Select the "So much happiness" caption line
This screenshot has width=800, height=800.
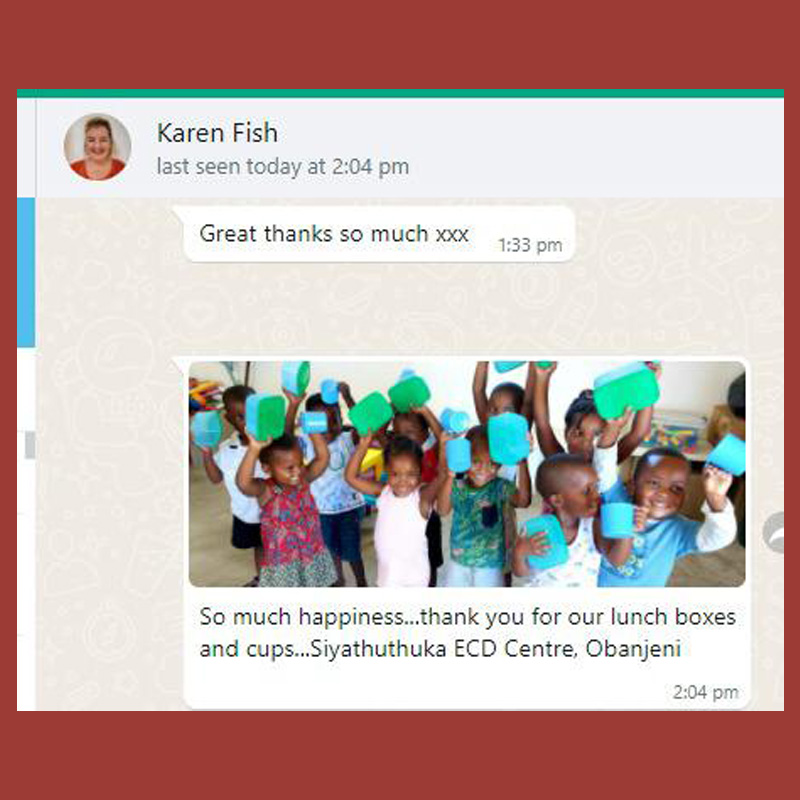[x=467, y=617]
